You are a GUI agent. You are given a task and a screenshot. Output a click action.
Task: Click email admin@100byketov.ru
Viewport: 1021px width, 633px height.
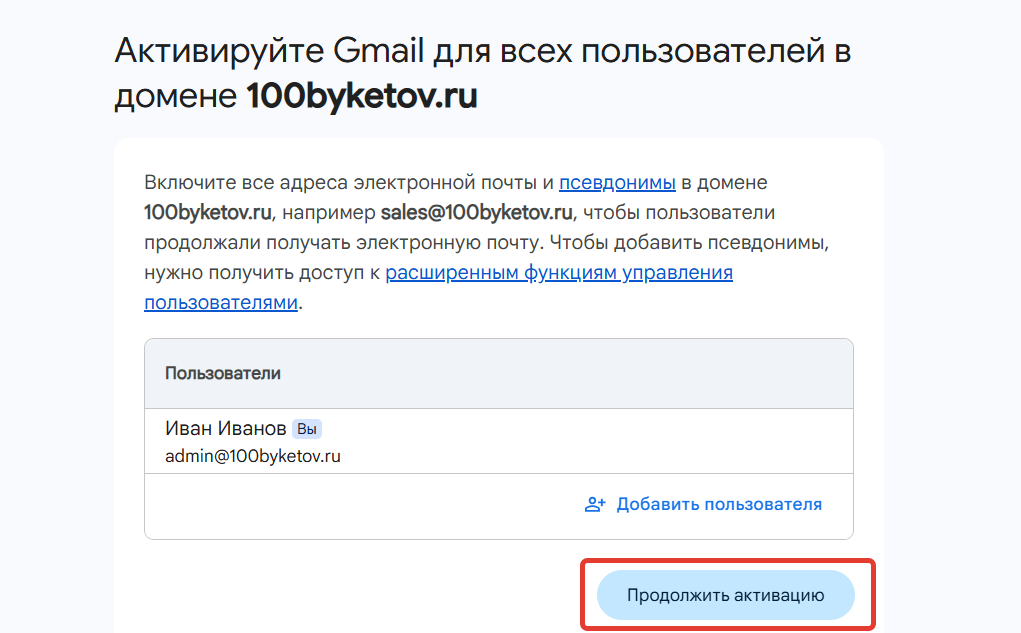(x=253, y=457)
